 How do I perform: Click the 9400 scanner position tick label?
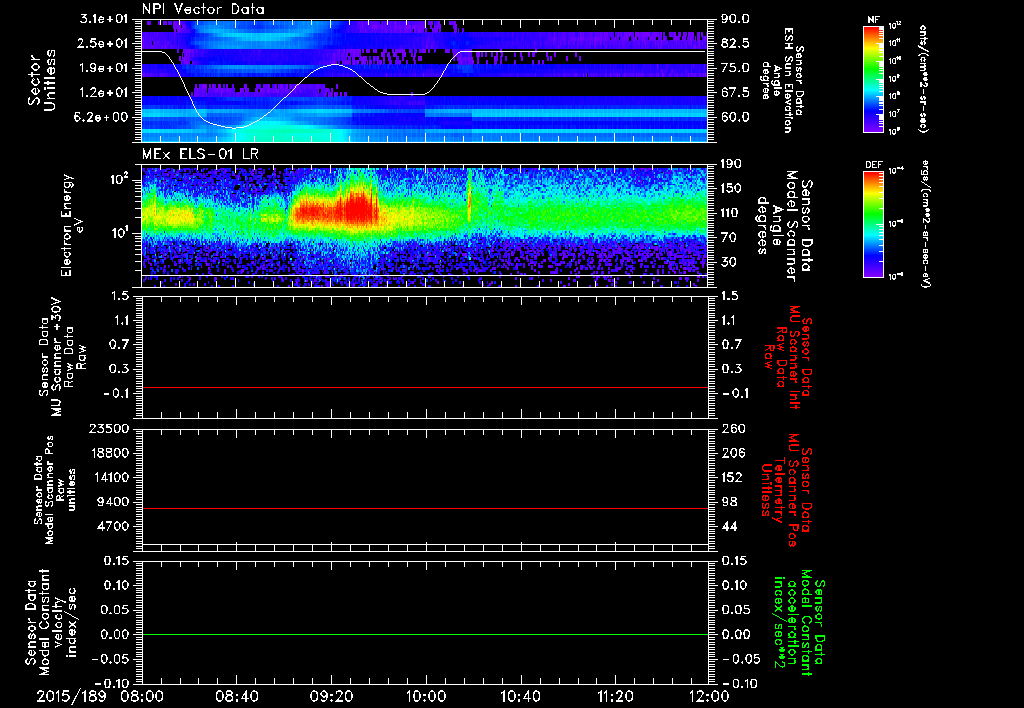[113, 502]
